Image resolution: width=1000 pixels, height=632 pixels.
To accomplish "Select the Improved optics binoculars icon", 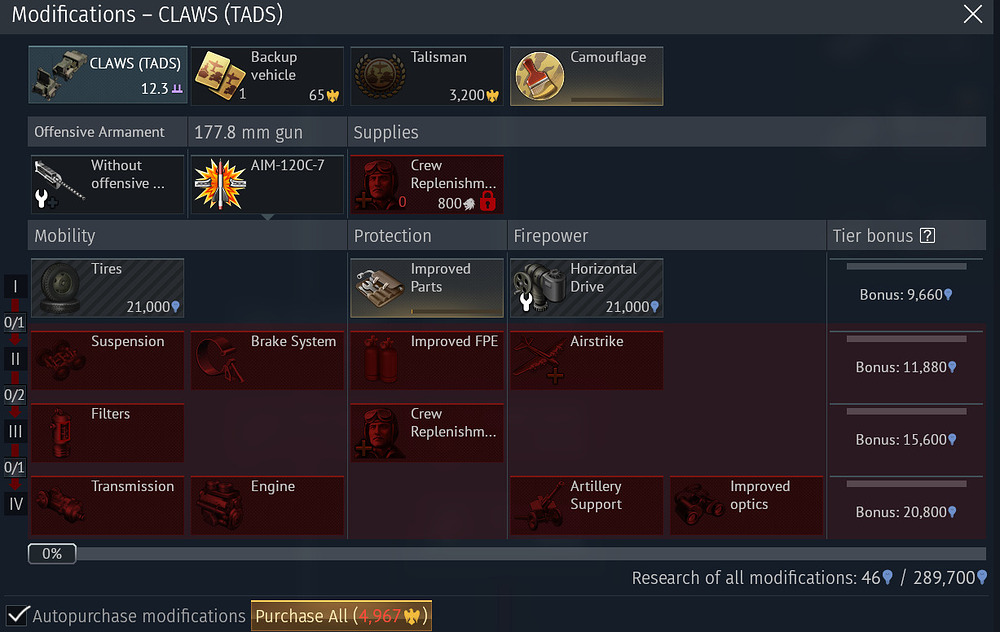I will coord(699,506).
